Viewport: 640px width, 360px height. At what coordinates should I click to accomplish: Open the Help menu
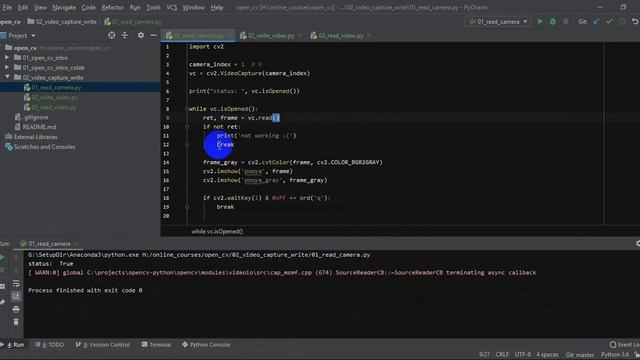coord(217,7)
